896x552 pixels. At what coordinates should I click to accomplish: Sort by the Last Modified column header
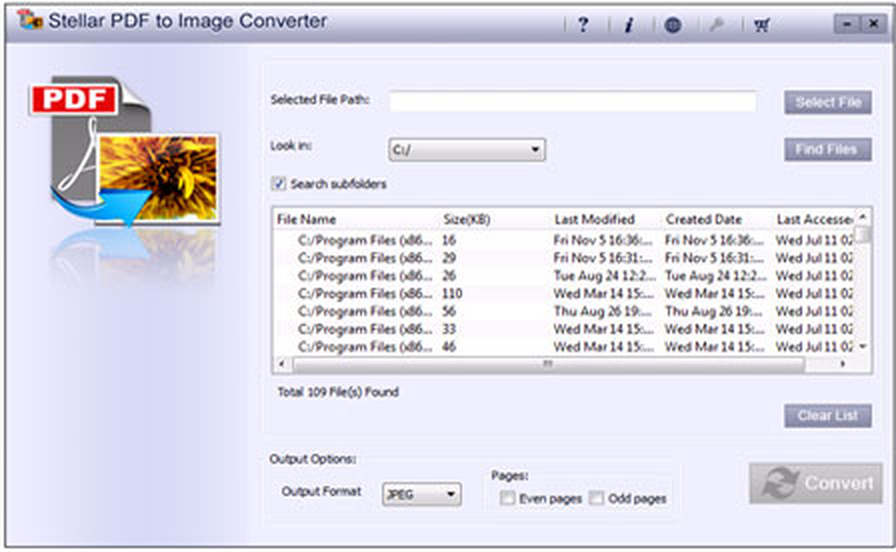coord(594,219)
